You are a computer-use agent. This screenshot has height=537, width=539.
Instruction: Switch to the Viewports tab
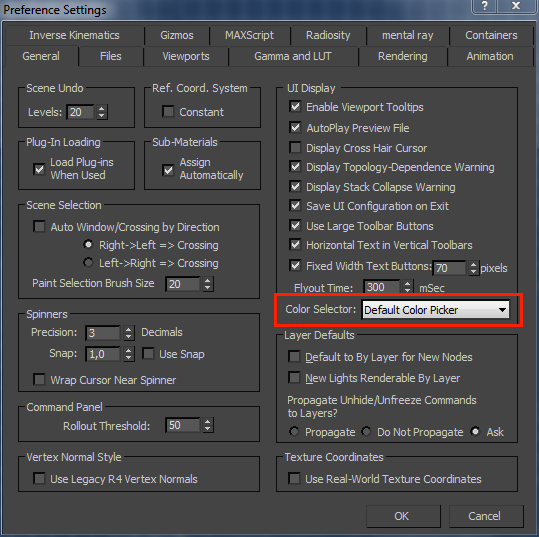coord(186,56)
